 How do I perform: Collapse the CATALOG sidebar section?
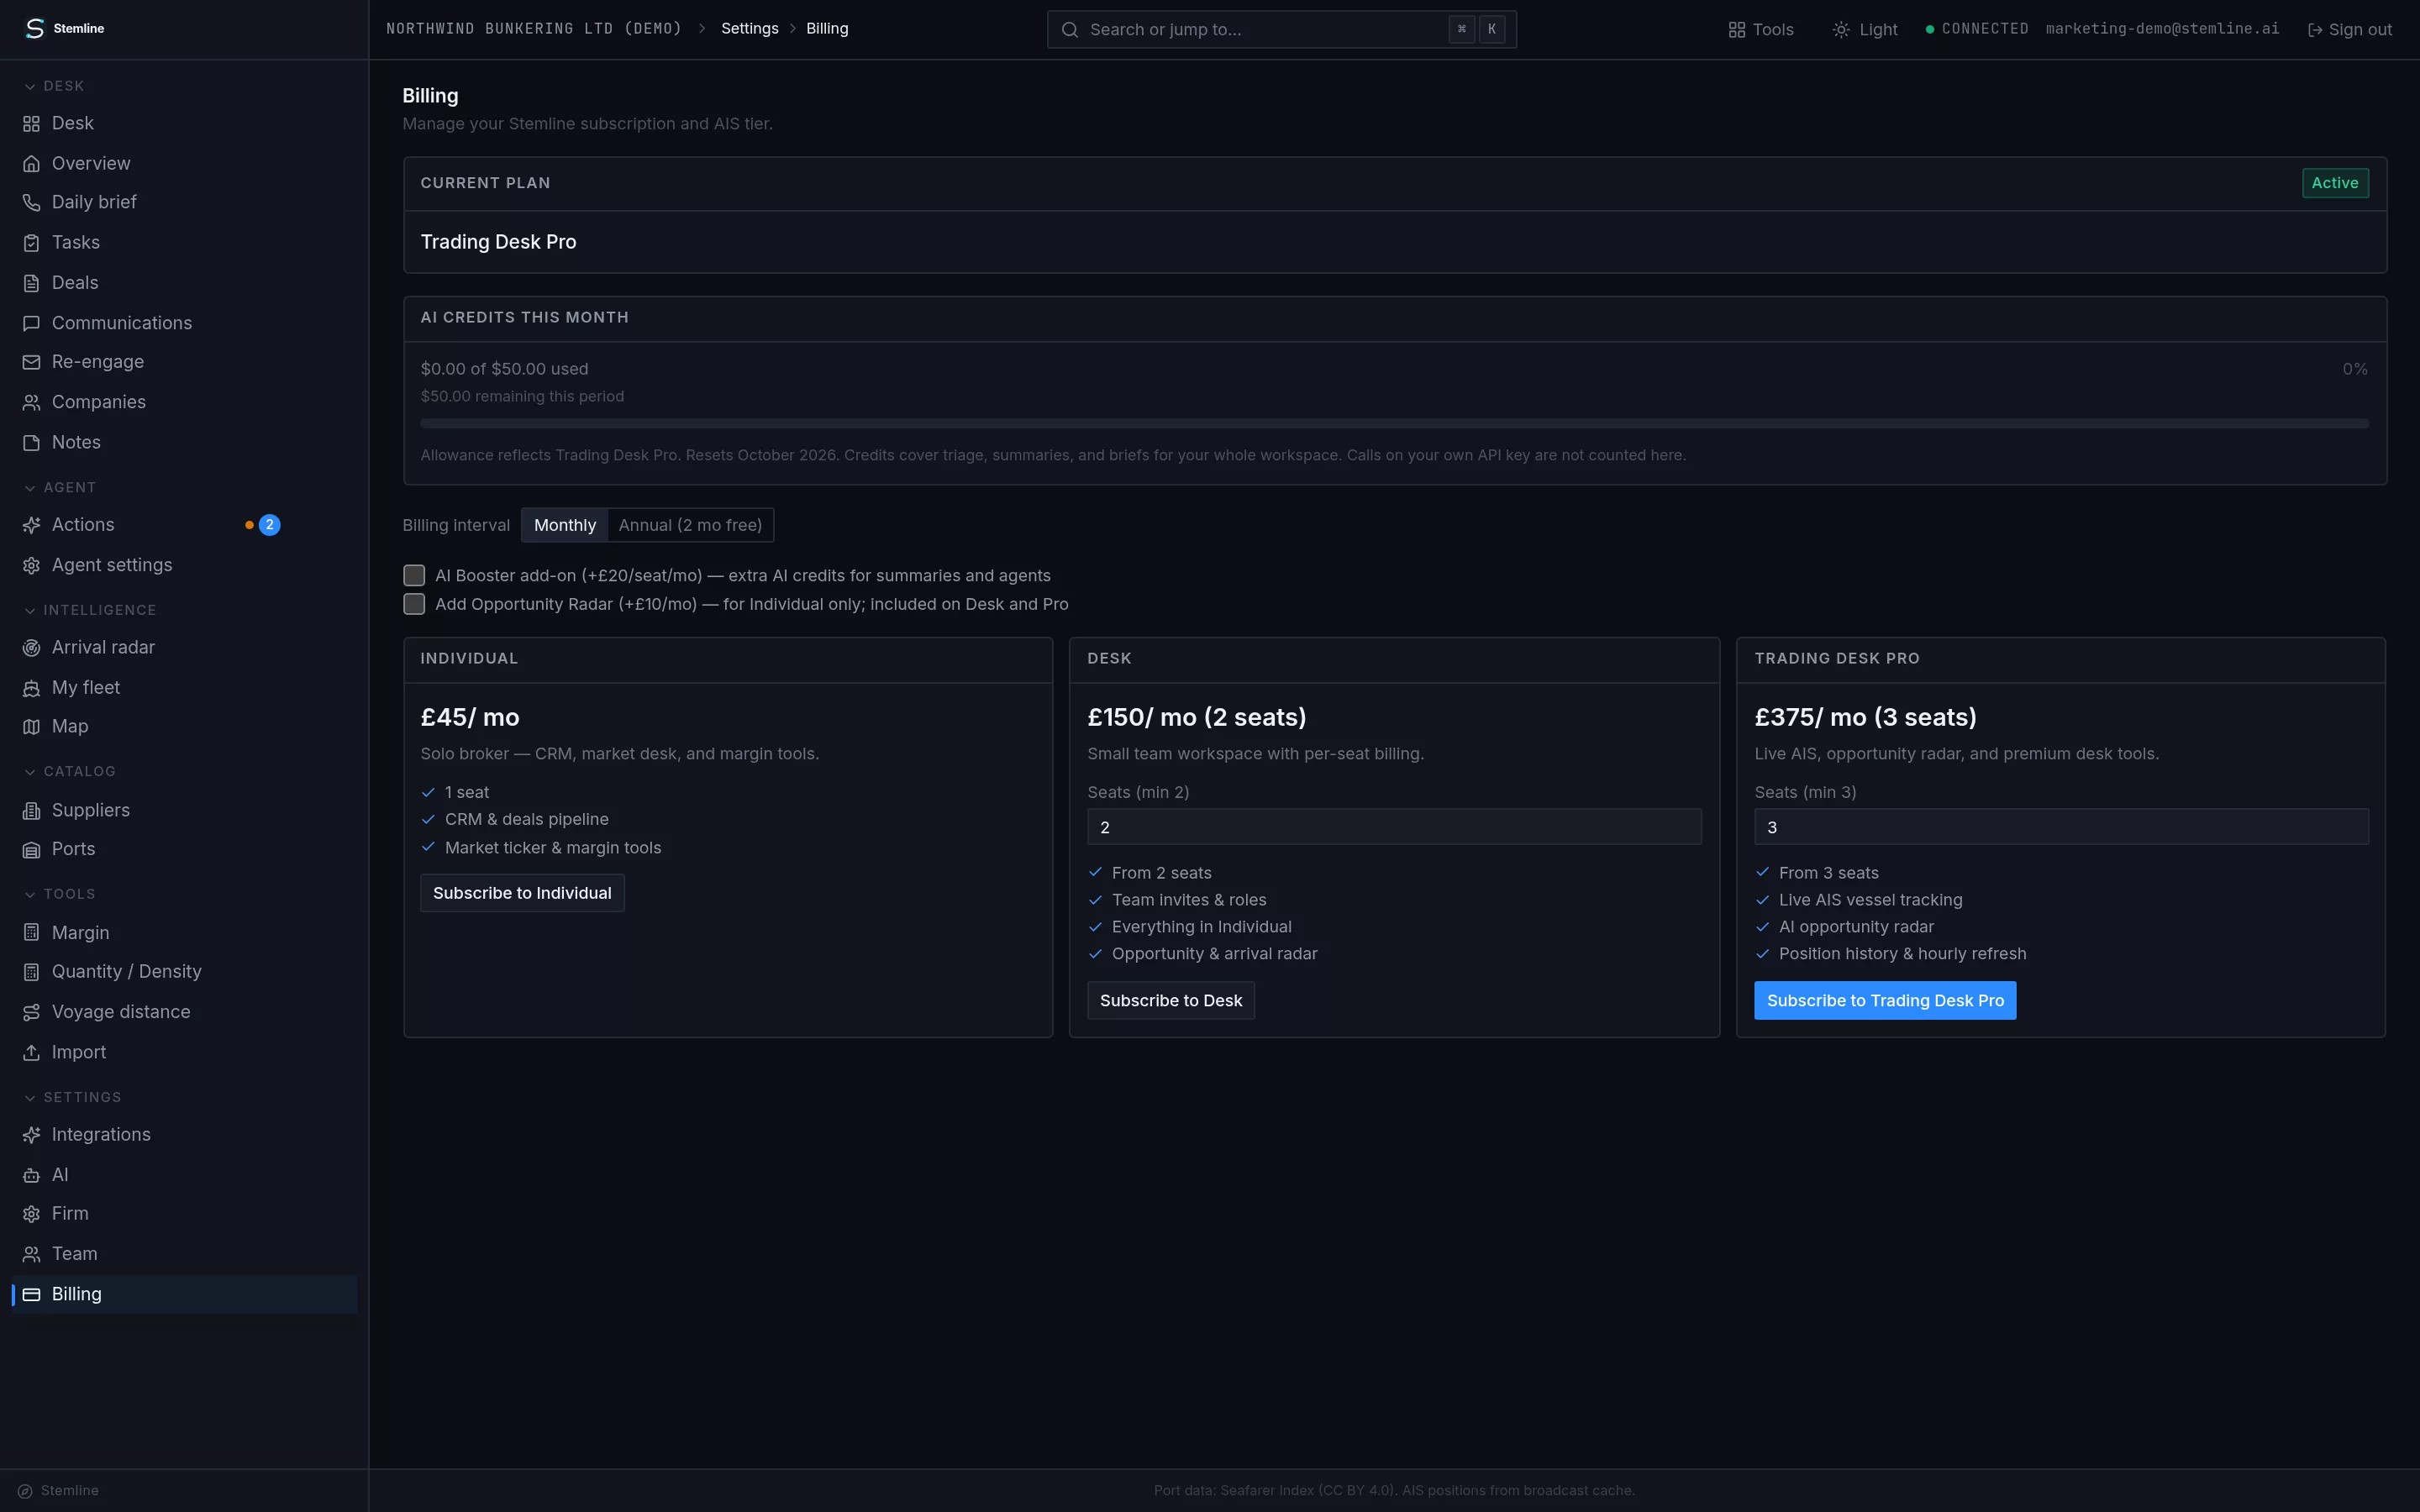(x=70, y=772)
